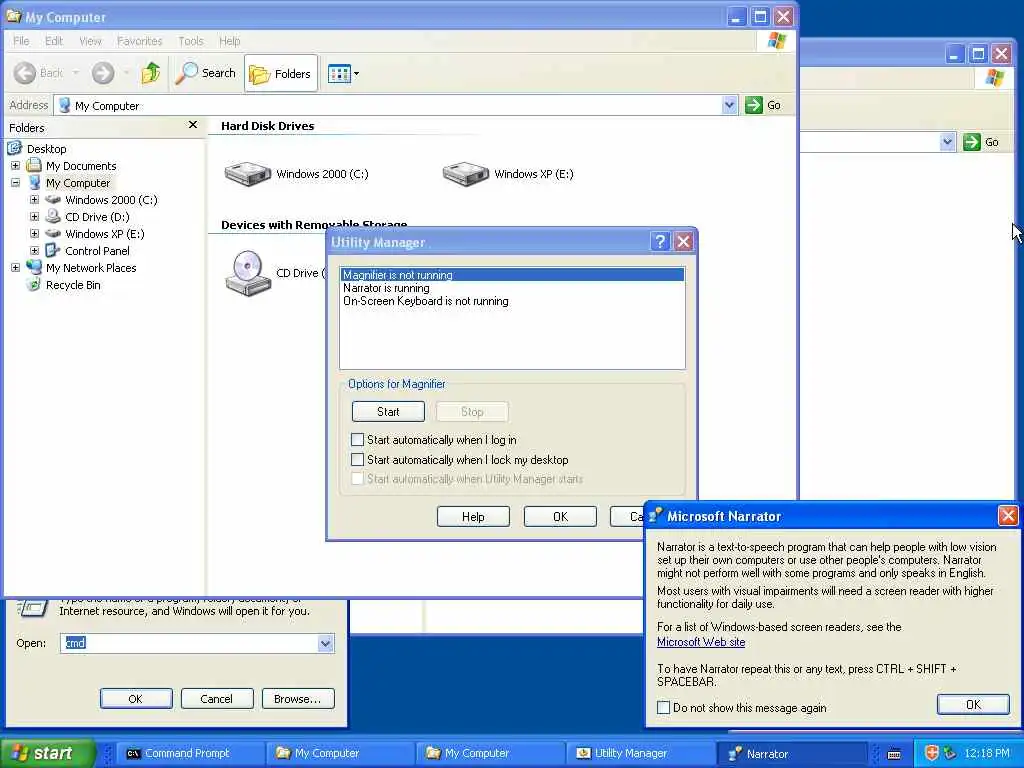The width and height of the screenshot is (1024, 768).
Task: Go up one folder level icon
Action: 151,73
